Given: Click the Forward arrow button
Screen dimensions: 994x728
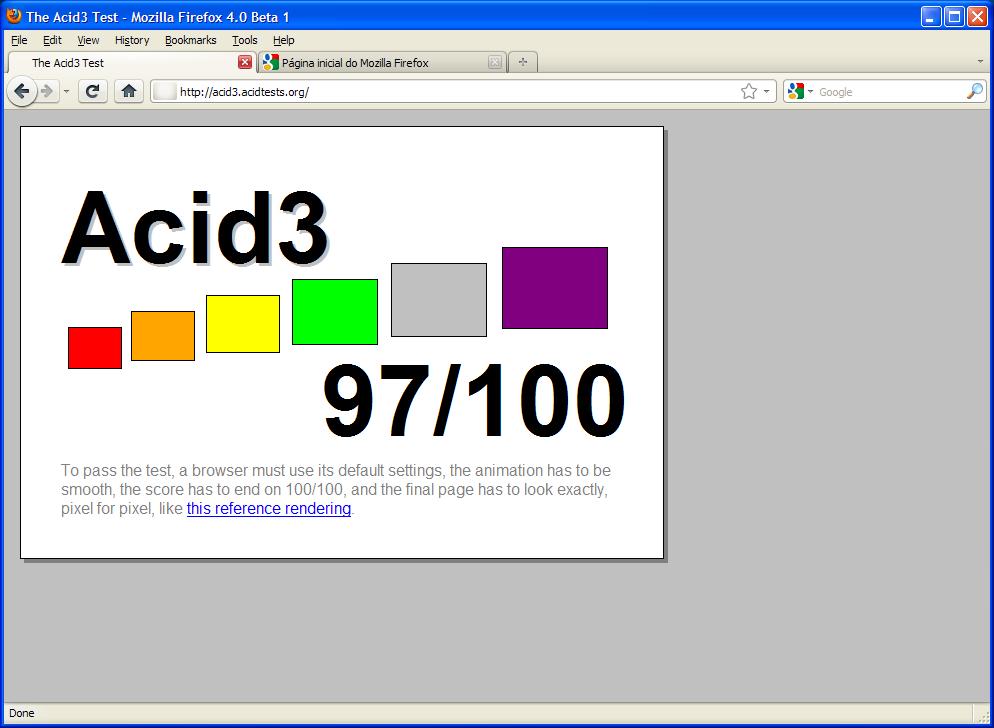Looking at the screenshot, I should [x=48, y=92].
